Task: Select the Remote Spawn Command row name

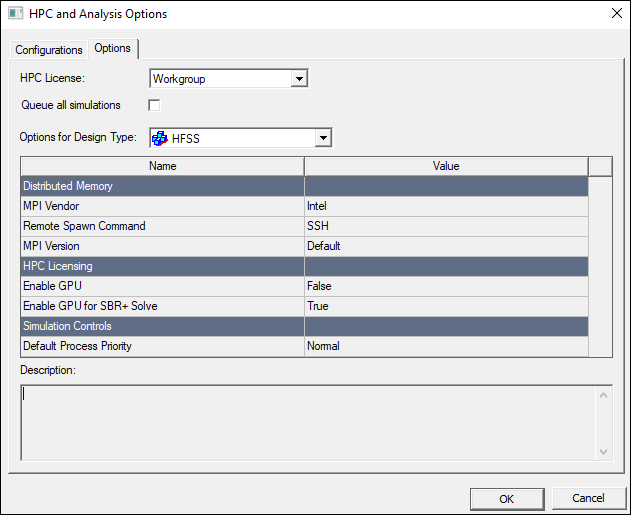Action: 163,226
